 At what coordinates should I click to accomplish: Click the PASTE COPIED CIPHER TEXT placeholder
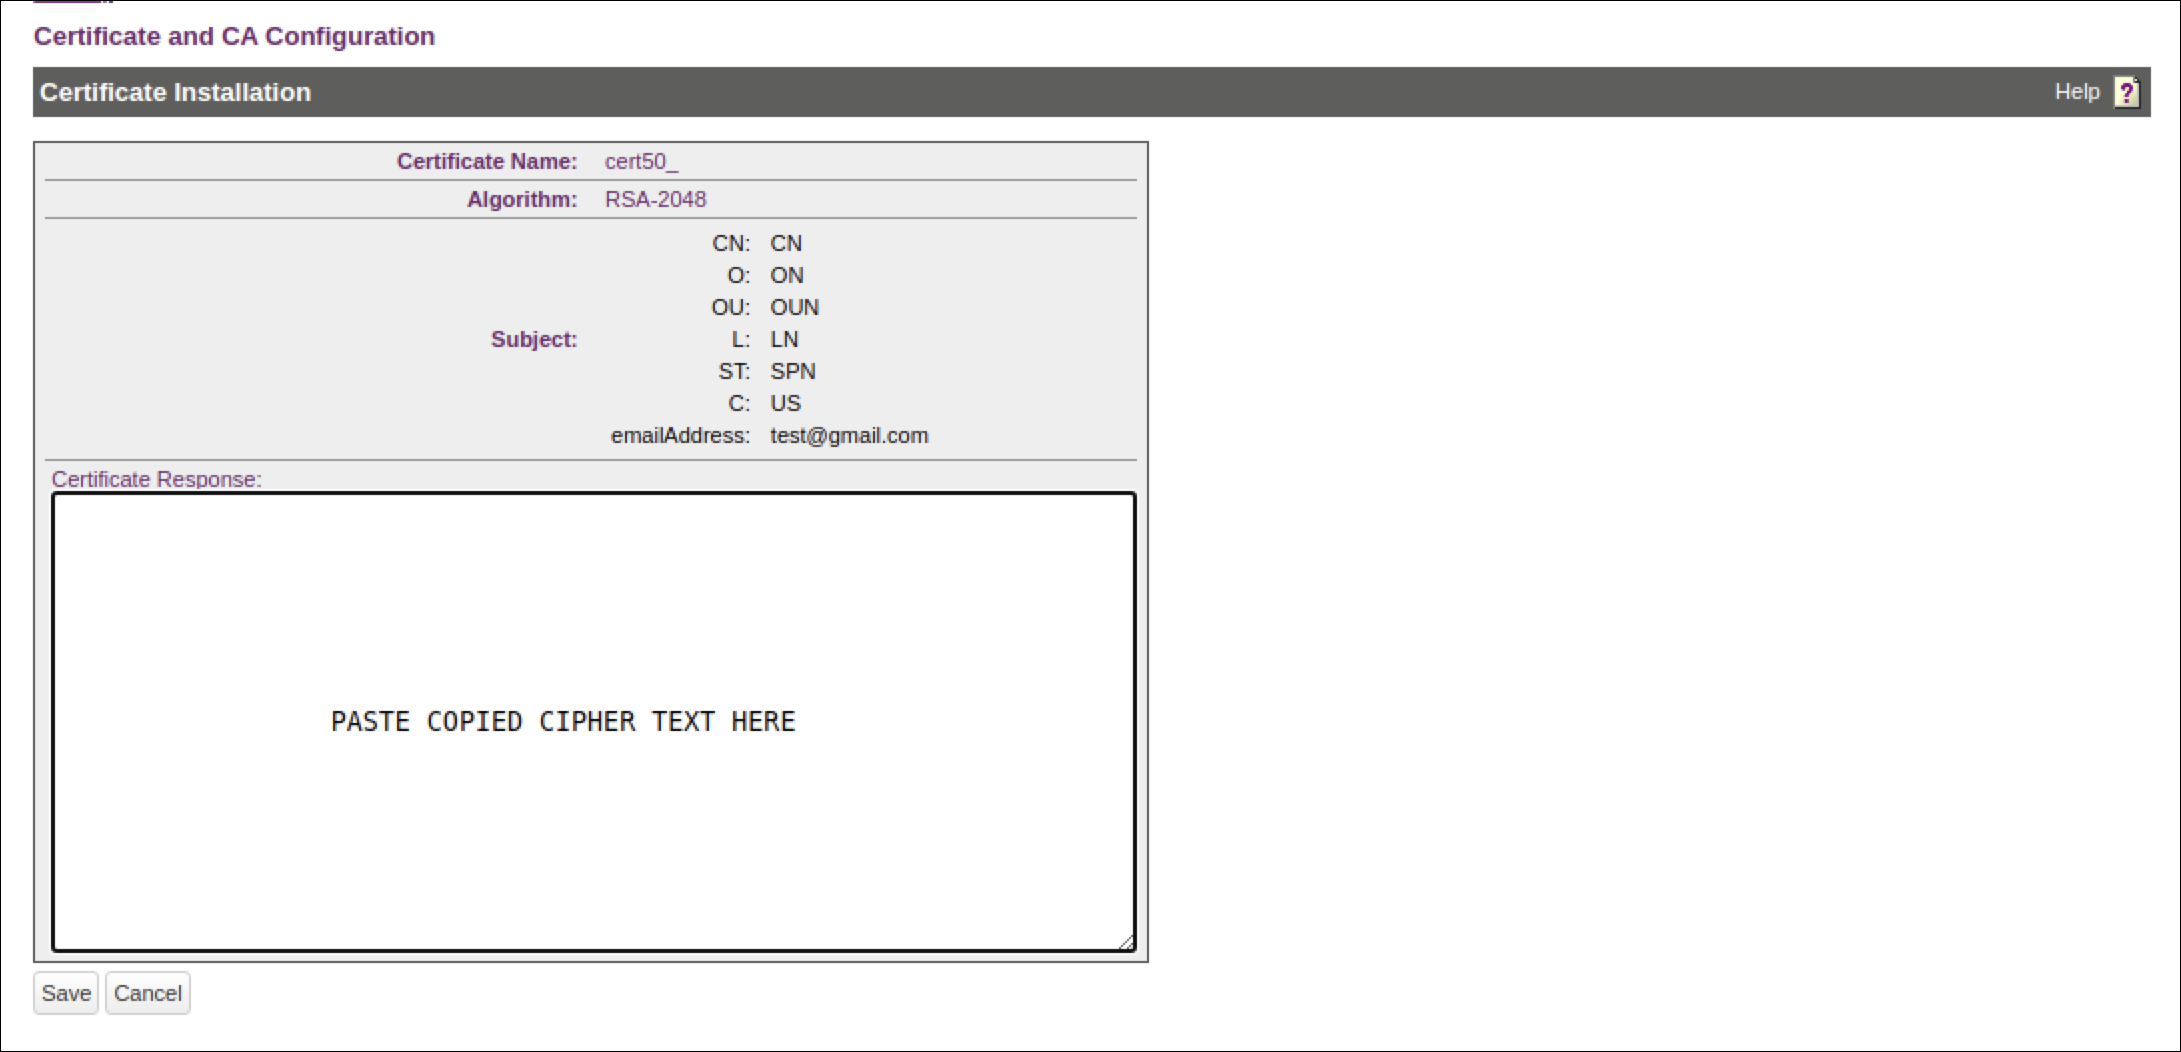point(563,721)
